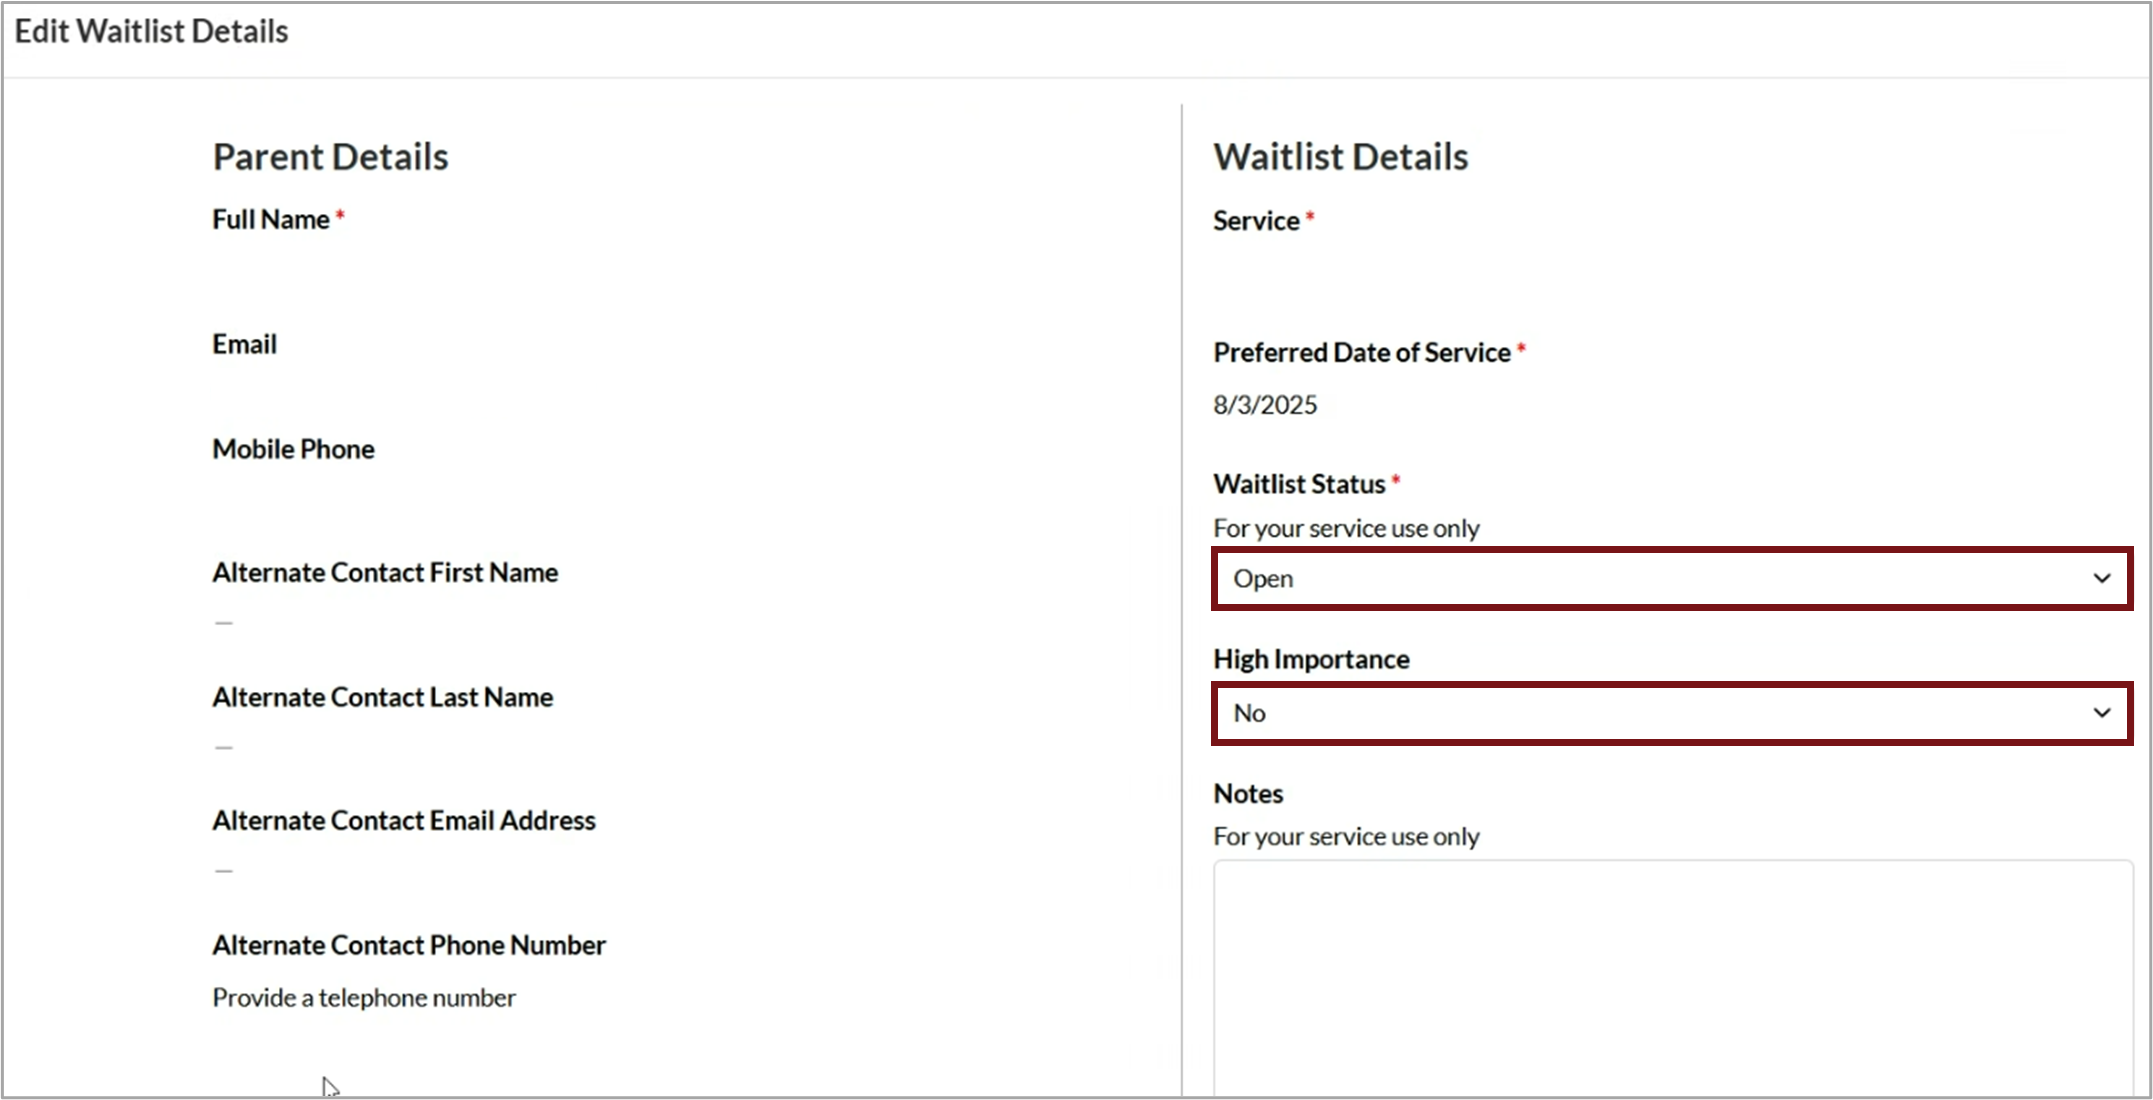Click the Email field label

click(x=244, y=344)
